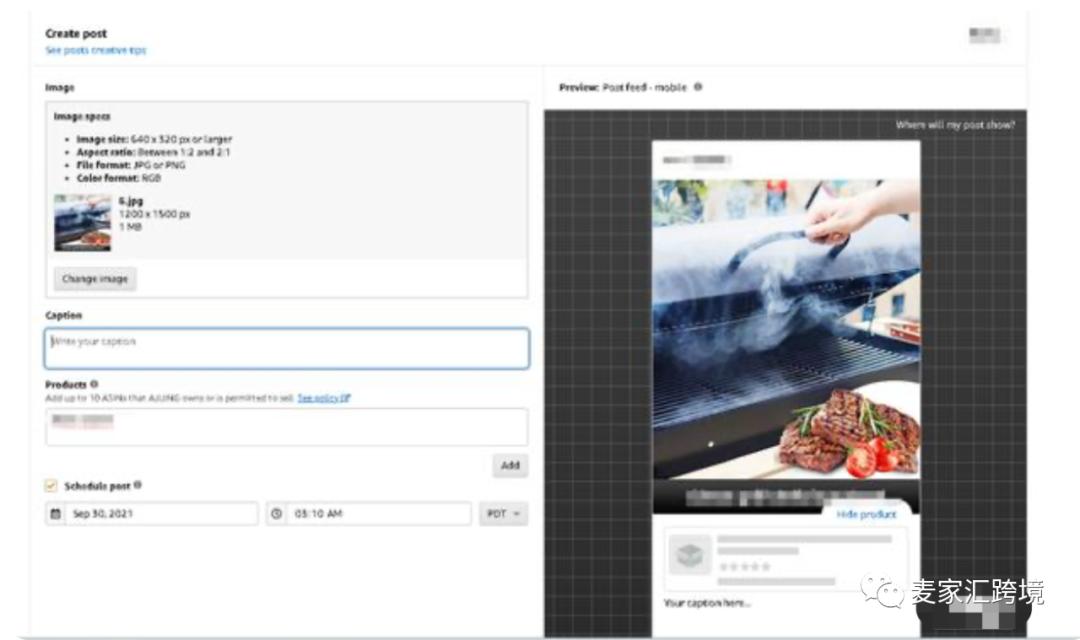
Task: Open the time field showing 05:10 AM
Action: click(x=378, y=514)
